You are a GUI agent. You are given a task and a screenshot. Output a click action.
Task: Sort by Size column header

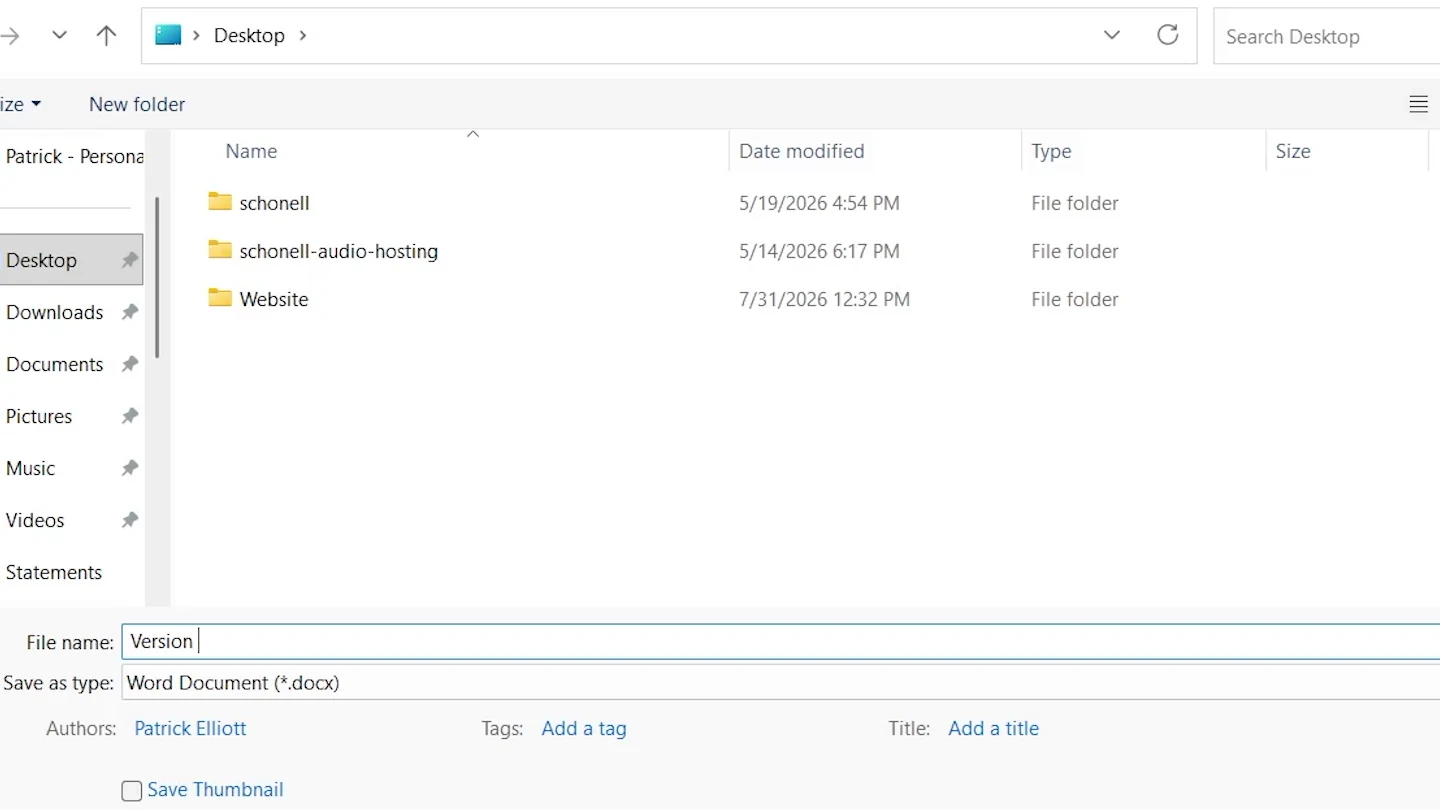coord(1293,151)
